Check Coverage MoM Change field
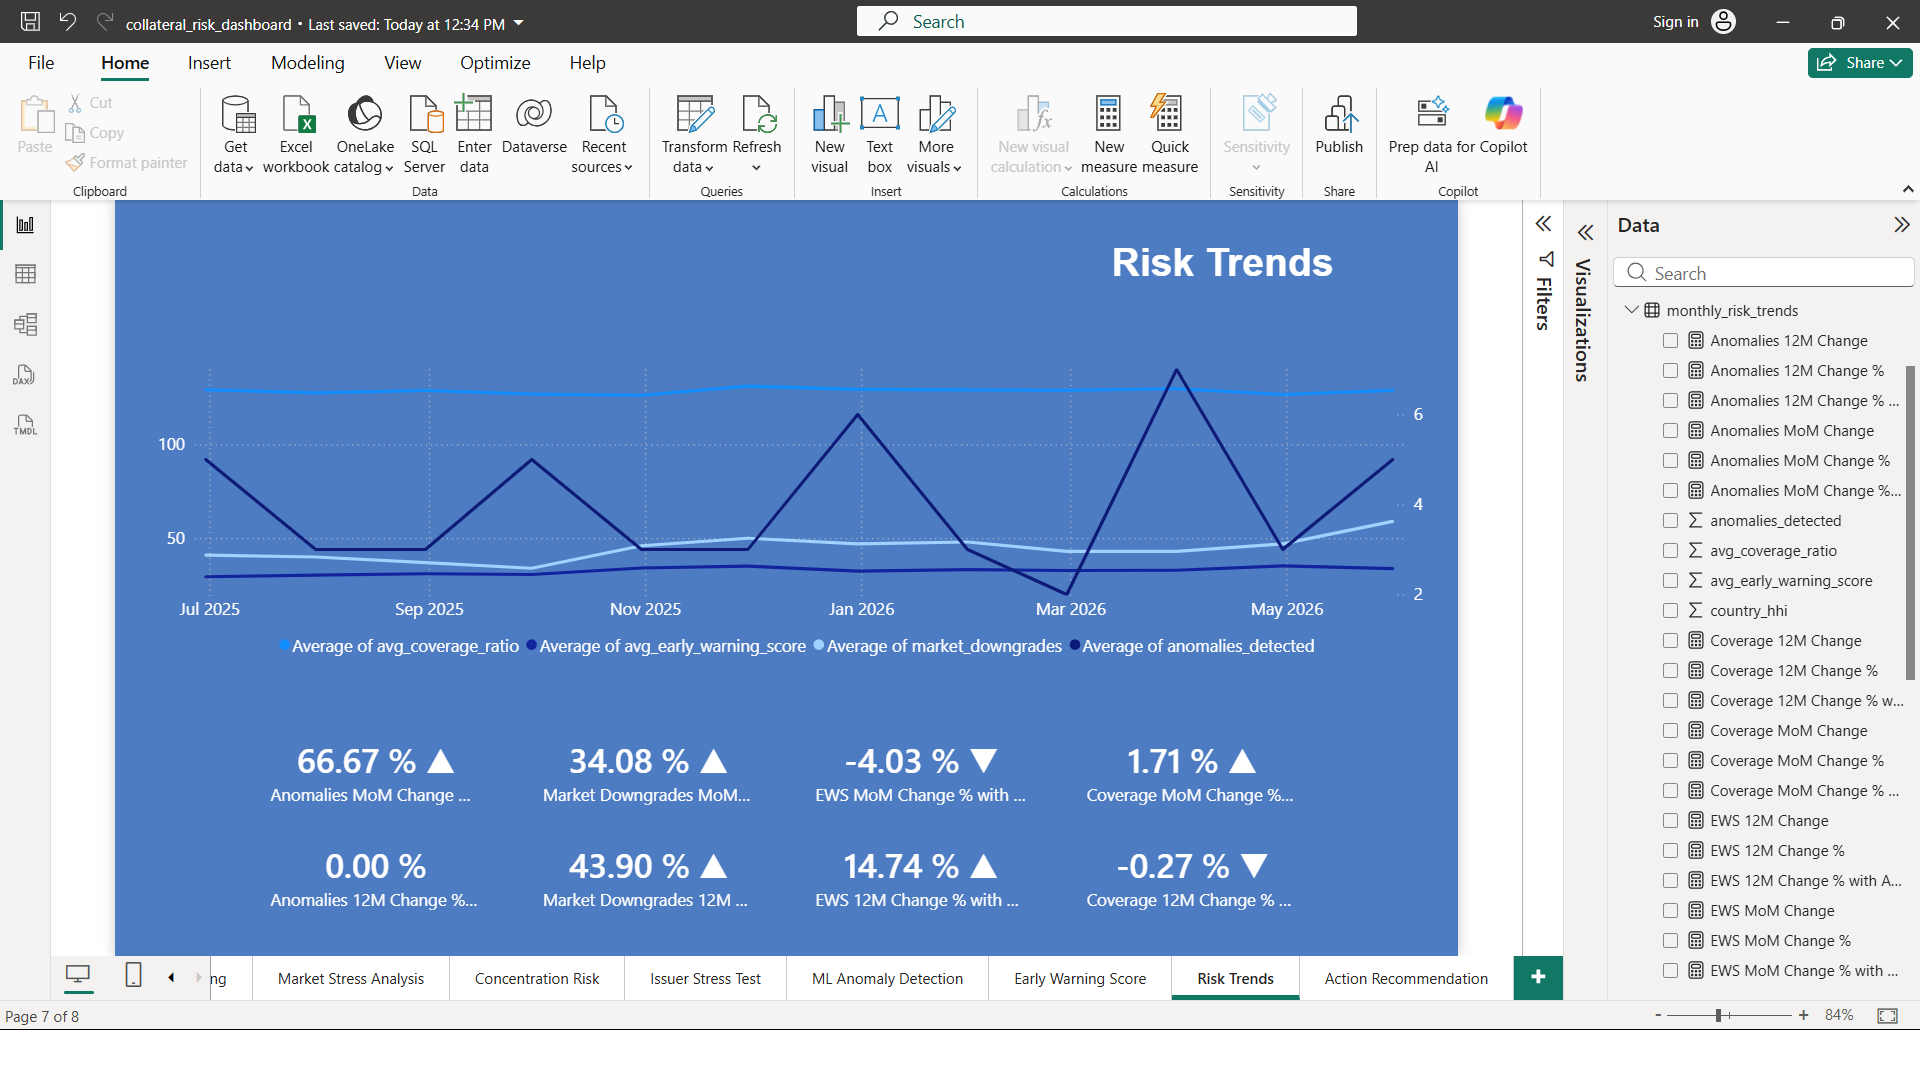 point(1670,731)
